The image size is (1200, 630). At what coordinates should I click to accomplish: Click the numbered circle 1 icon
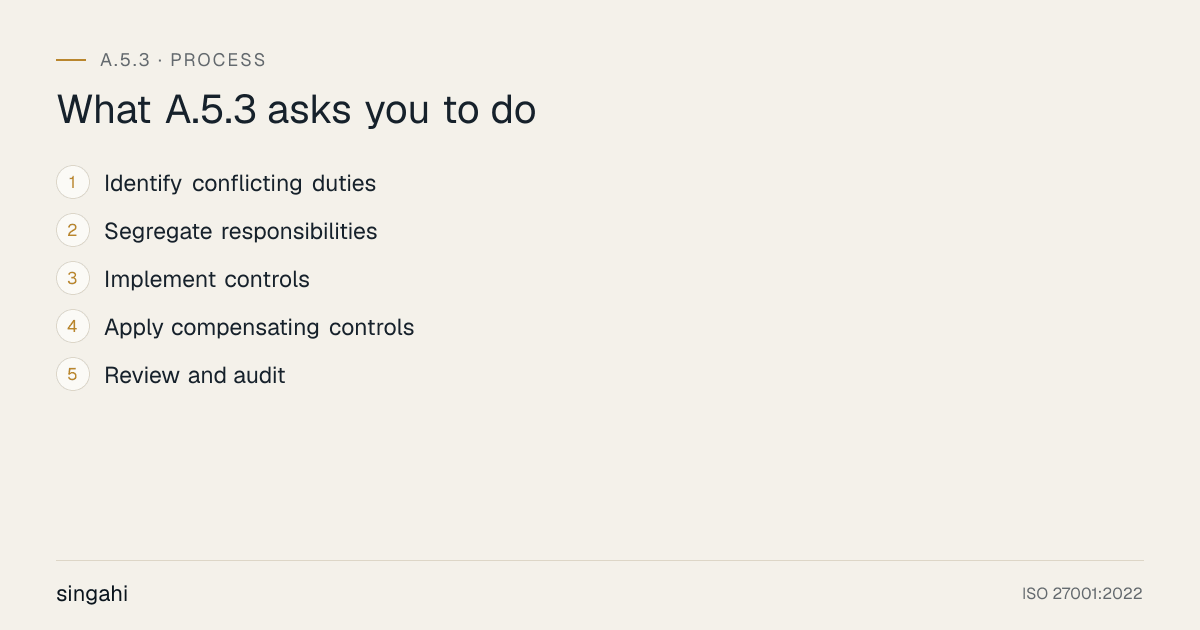click(x=73, y=183)
